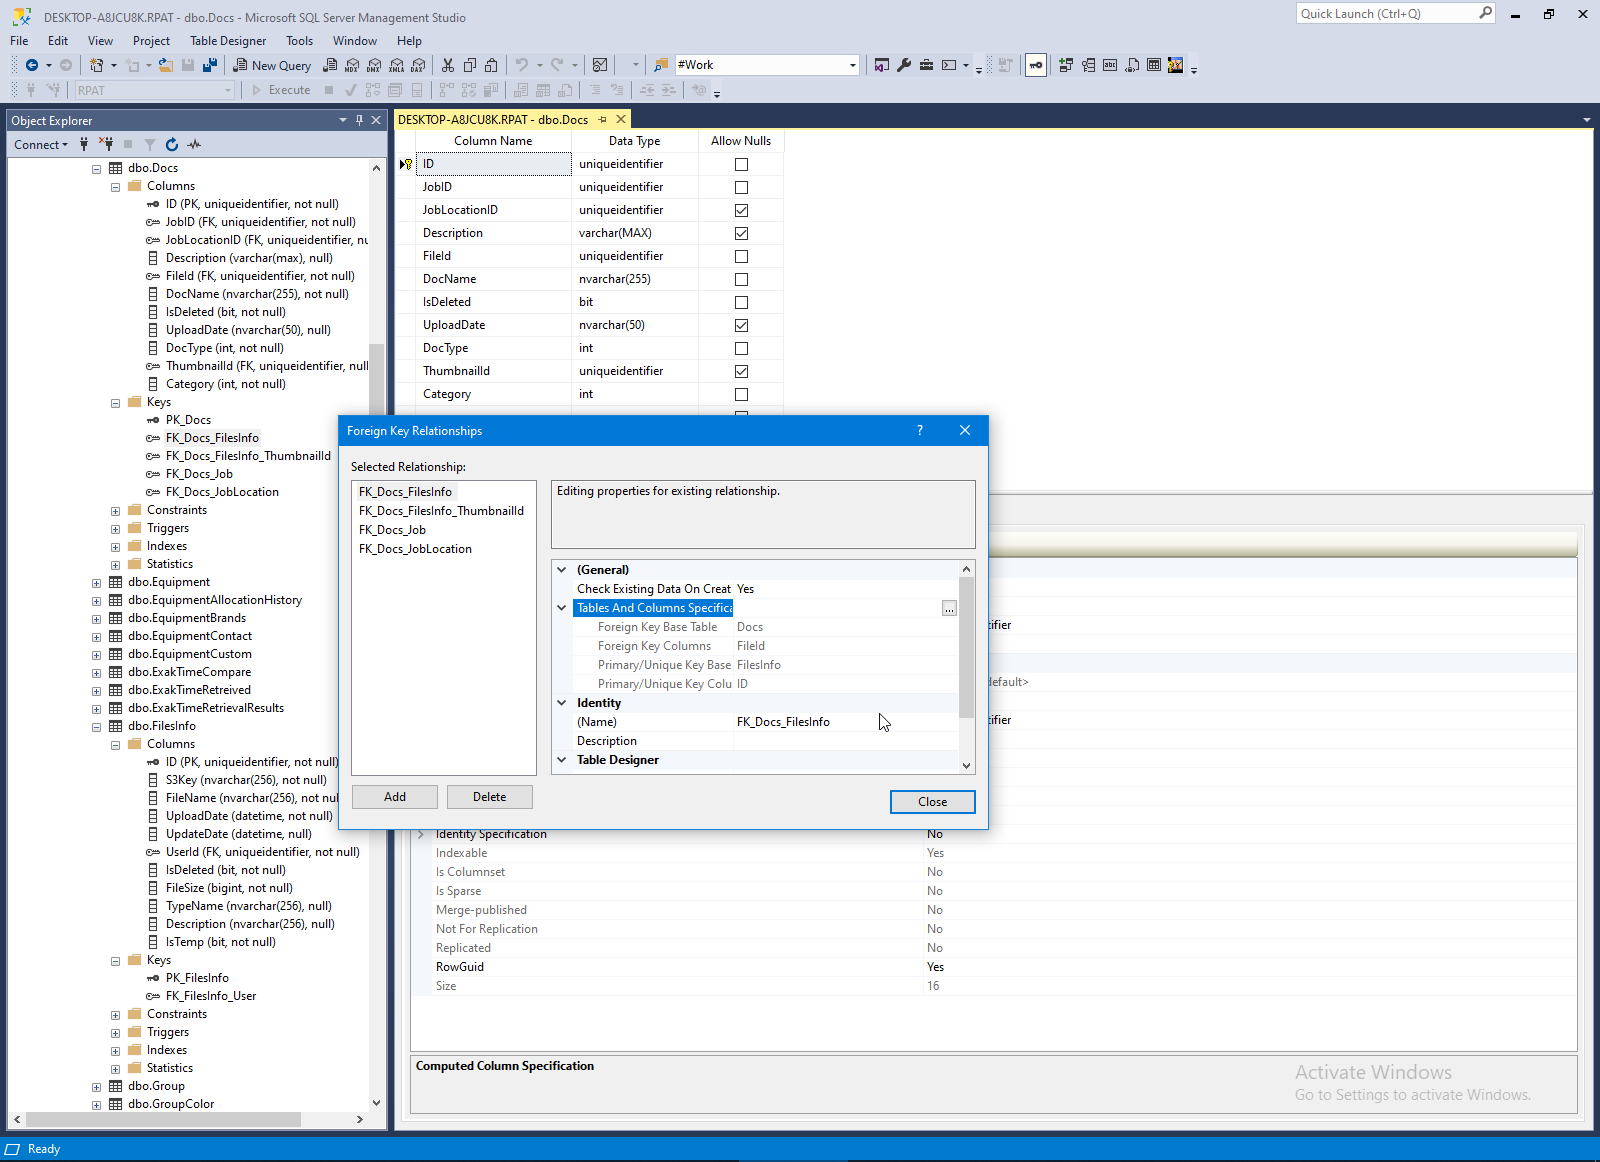
Task: Toggle Allow Nulls for DocName column
Action: (741, 279)
